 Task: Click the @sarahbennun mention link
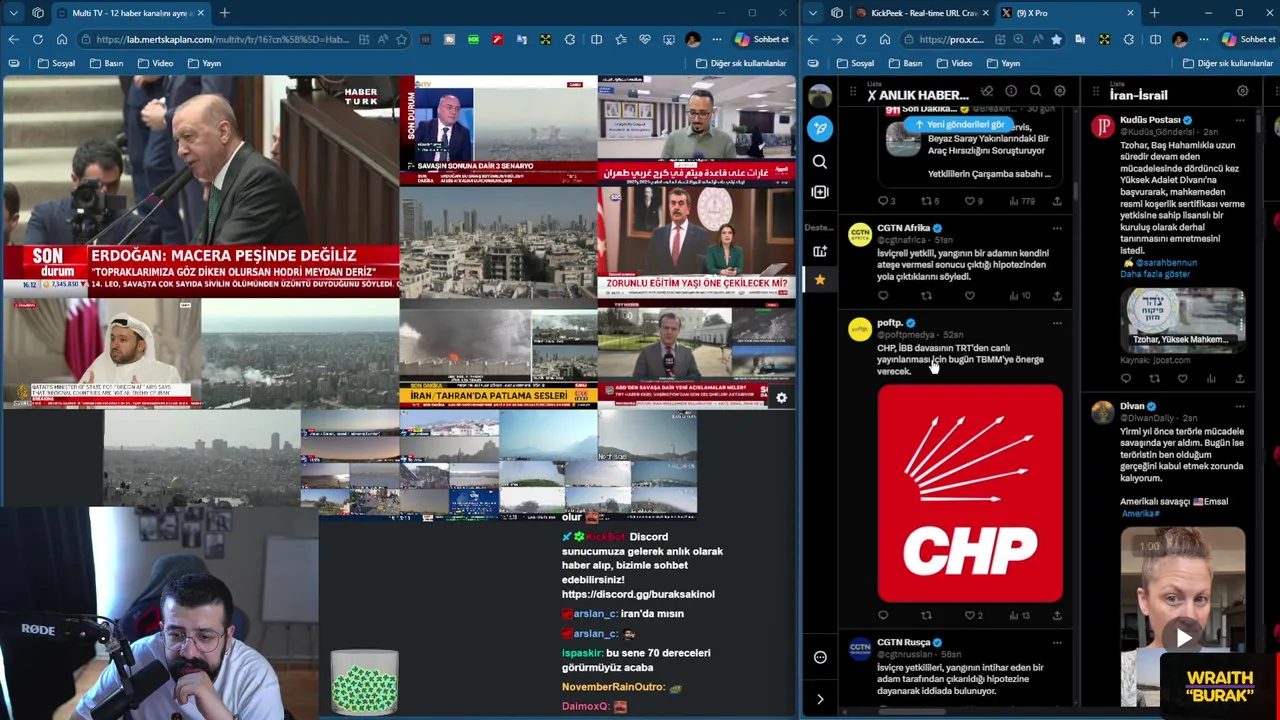1165,263
